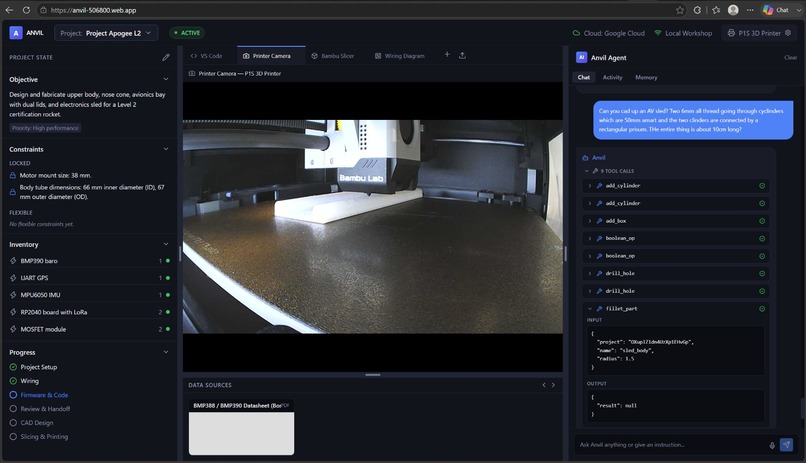Image resolution: width=806 pixels, height=463 pixels.
Task: Open the browser profile avatar
Action: 733,10
